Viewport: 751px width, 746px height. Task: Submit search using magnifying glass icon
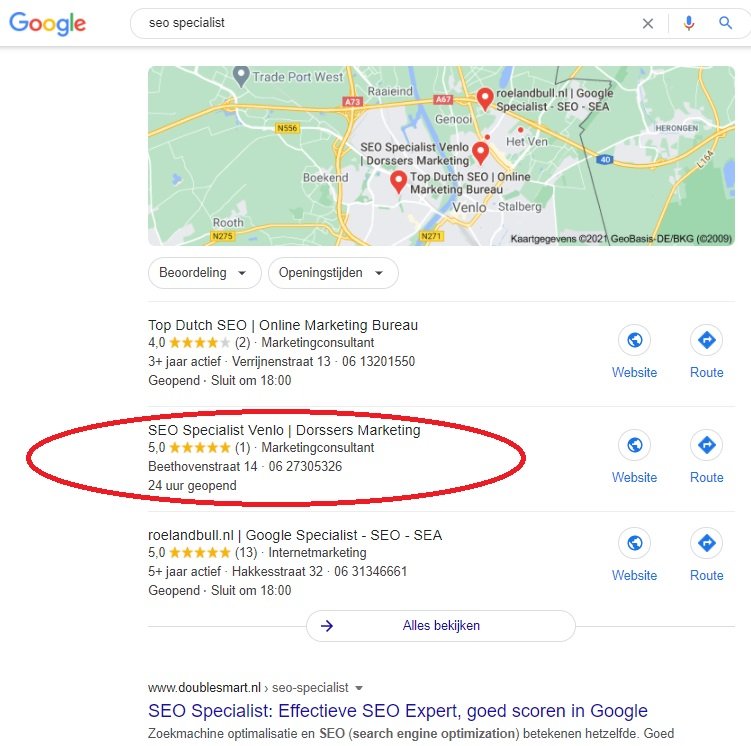tap(726, 23)
